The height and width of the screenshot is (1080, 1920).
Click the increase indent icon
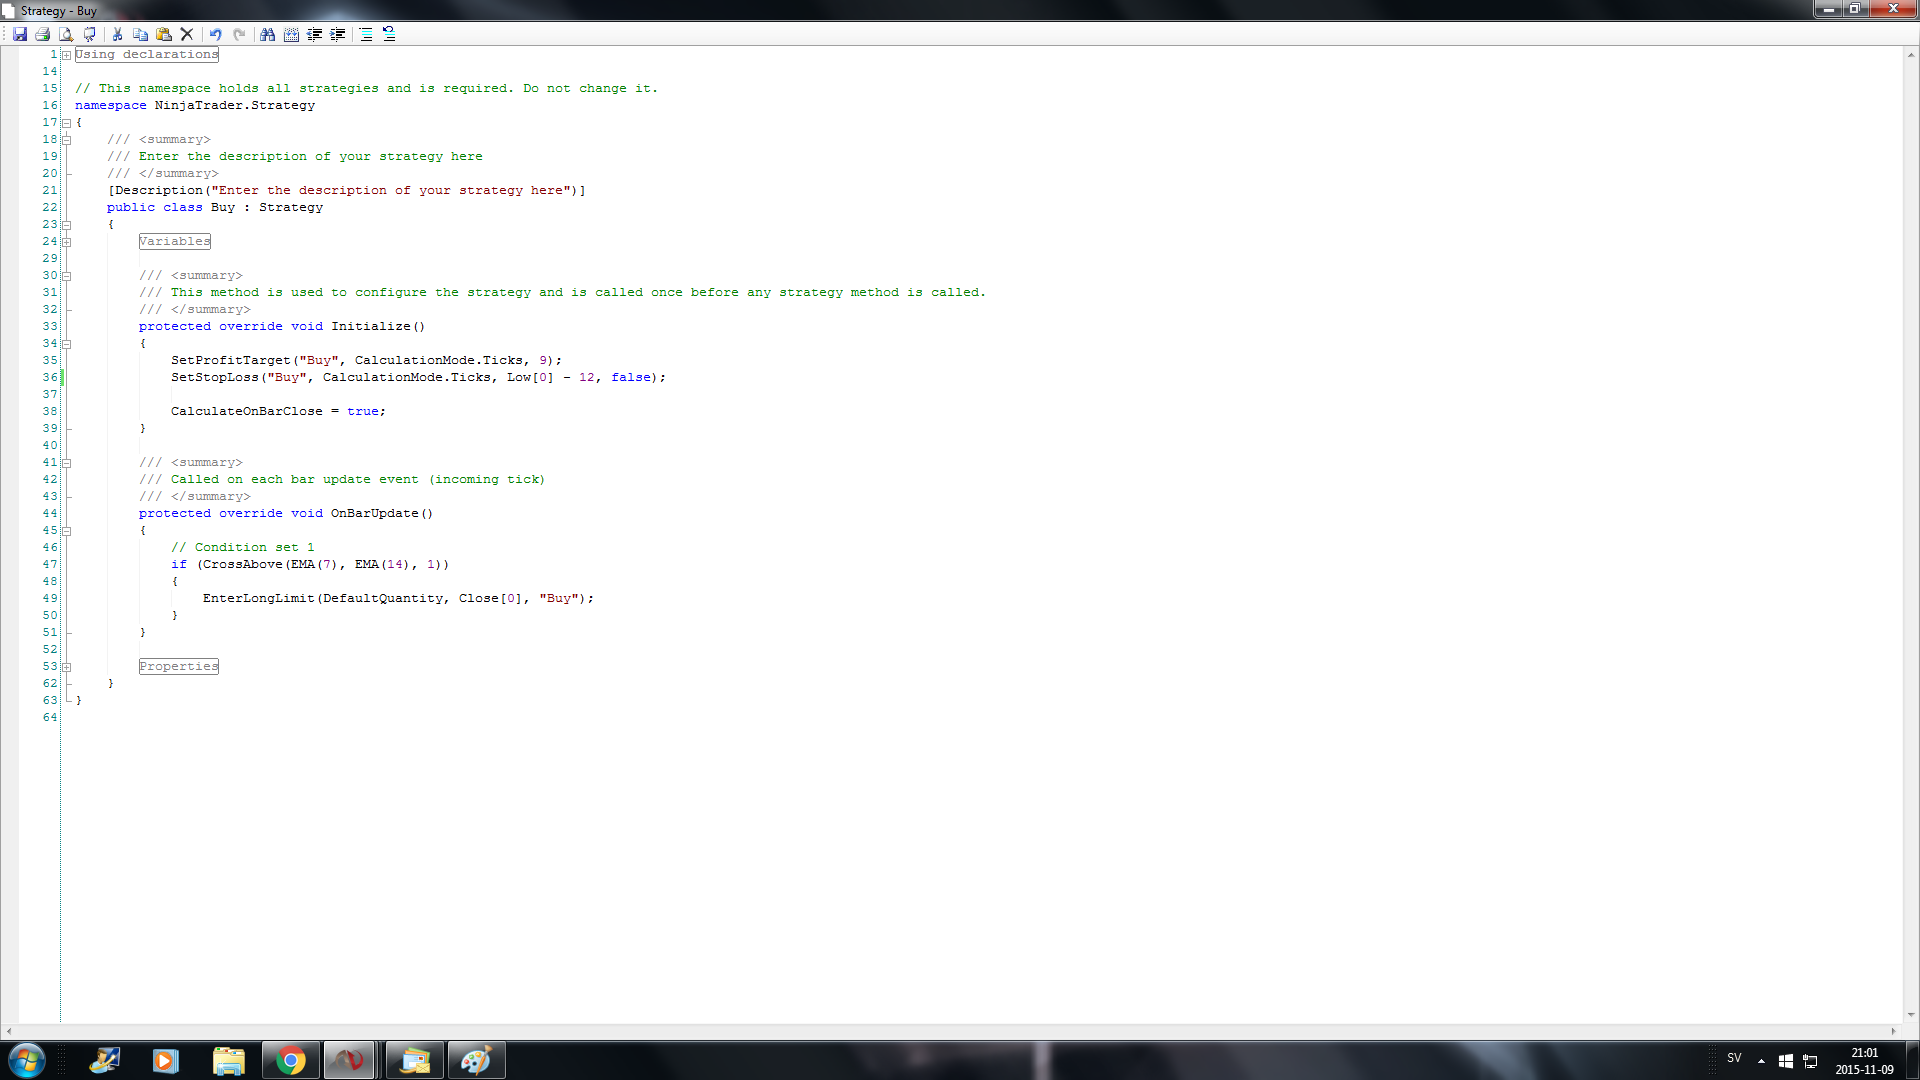[338, 34]
